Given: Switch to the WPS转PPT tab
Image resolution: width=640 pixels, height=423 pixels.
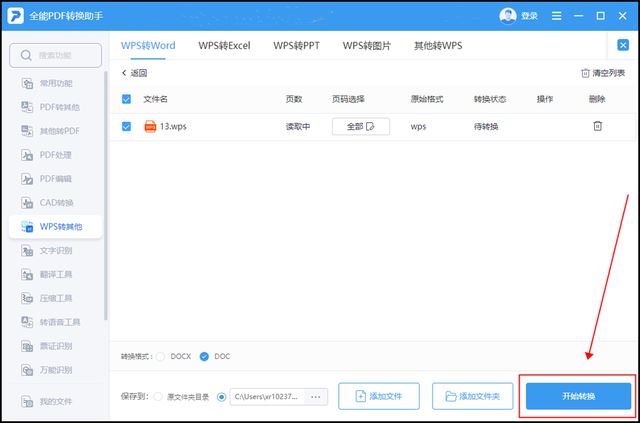Looking at the screenshot, I should pyautogui.click(x=297, y=45).
